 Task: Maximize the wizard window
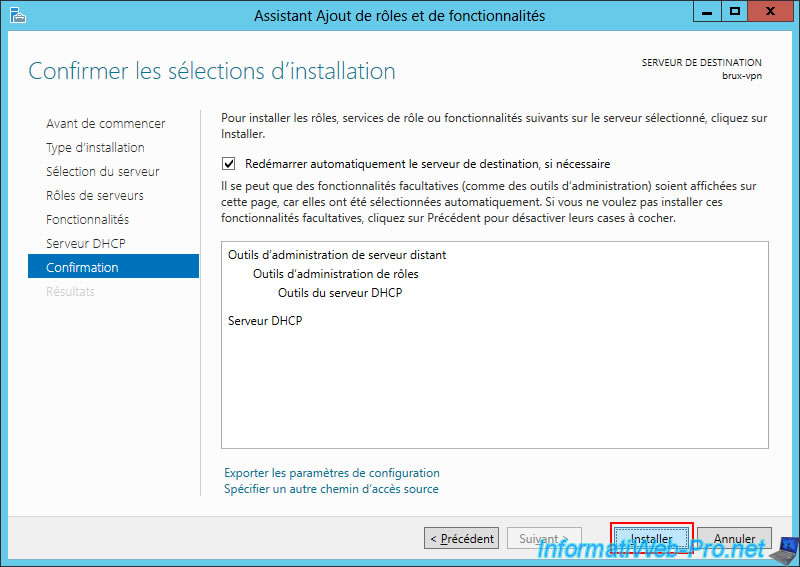pyautogui.click(x=735, y=13)
